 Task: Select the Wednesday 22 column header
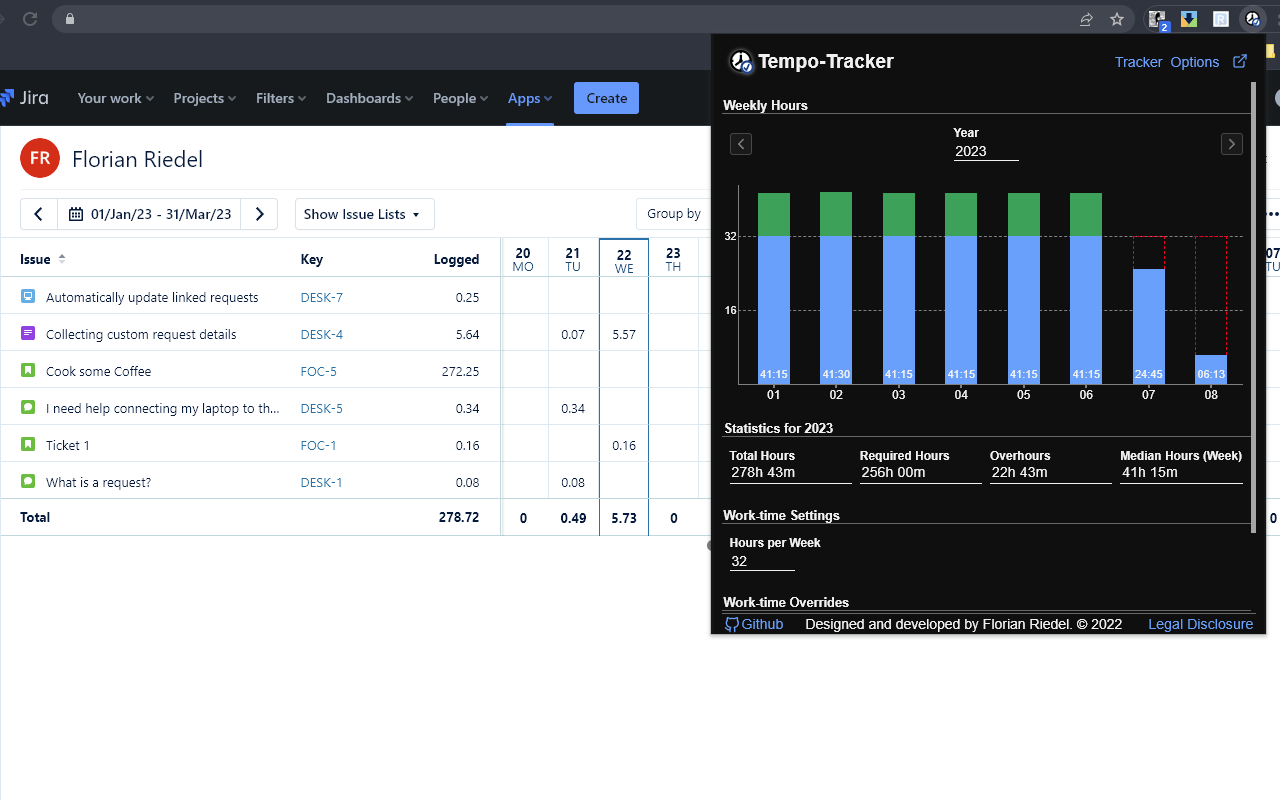(624, 260)
